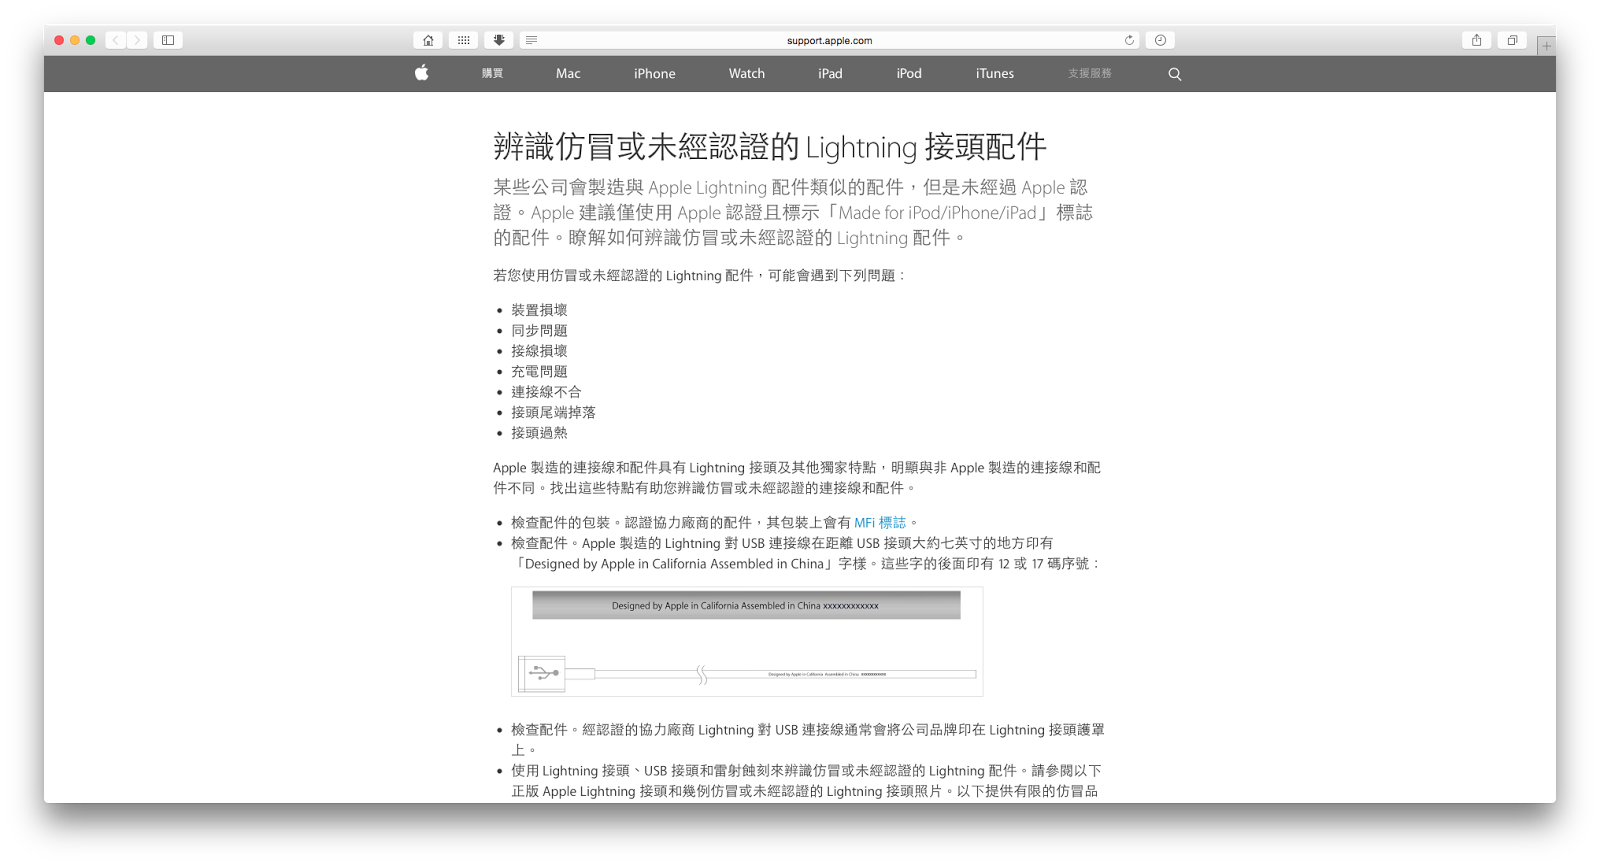Viewport: 1600px width, 866px height.
Task: Click the list item 接頭過熱
Action: [x=539, y=433]
